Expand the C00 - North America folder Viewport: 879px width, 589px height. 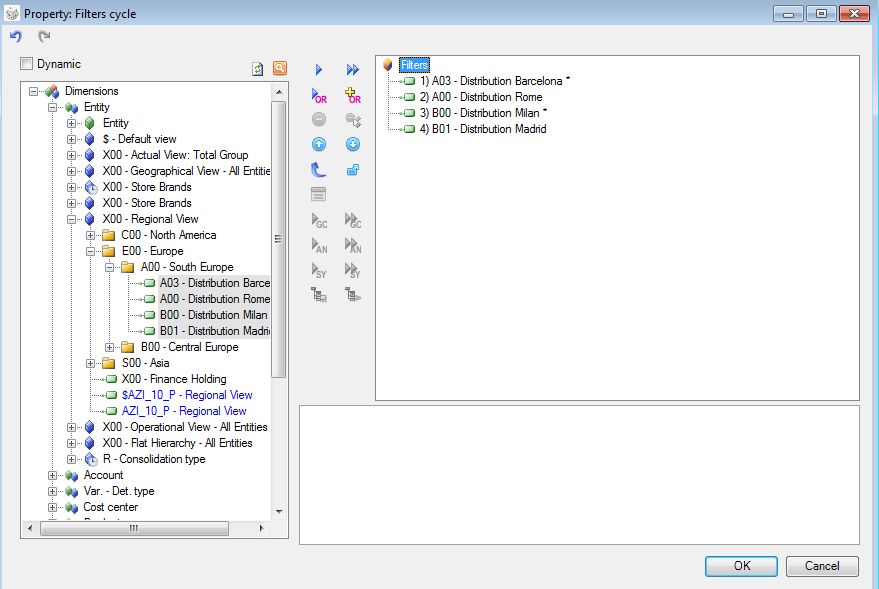tap(90, 235)
